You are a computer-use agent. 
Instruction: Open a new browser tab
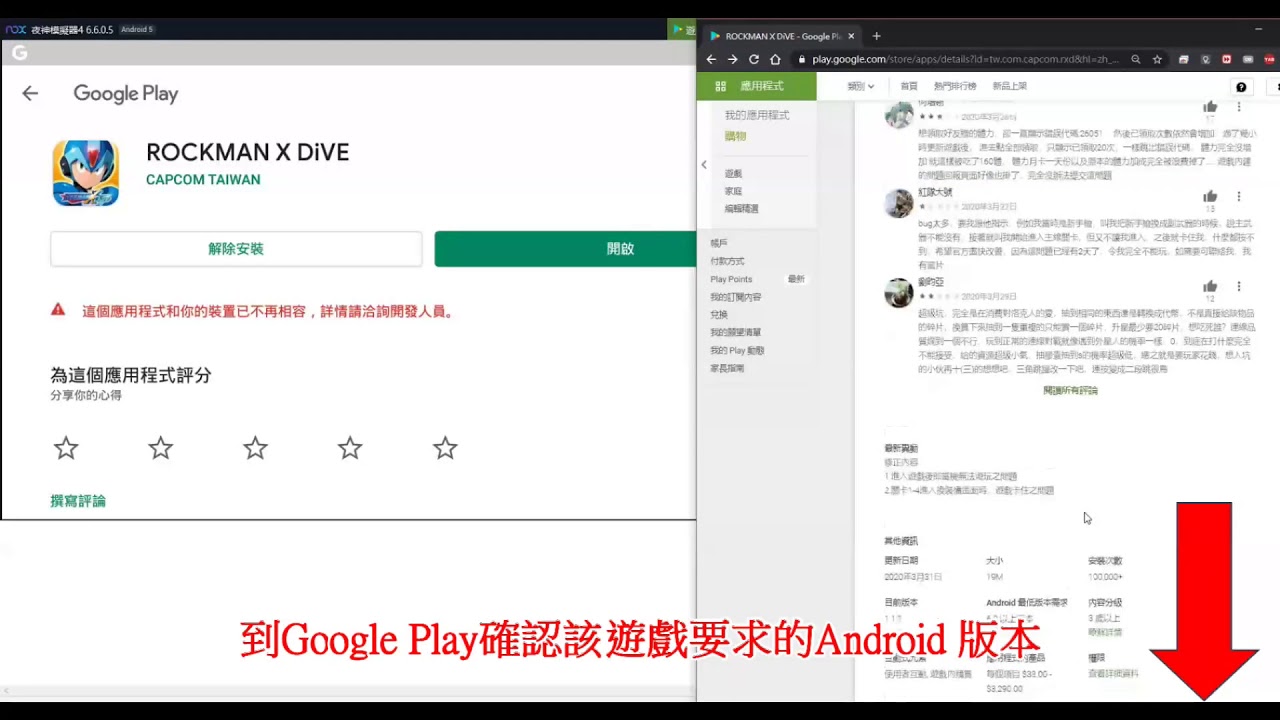877,36
